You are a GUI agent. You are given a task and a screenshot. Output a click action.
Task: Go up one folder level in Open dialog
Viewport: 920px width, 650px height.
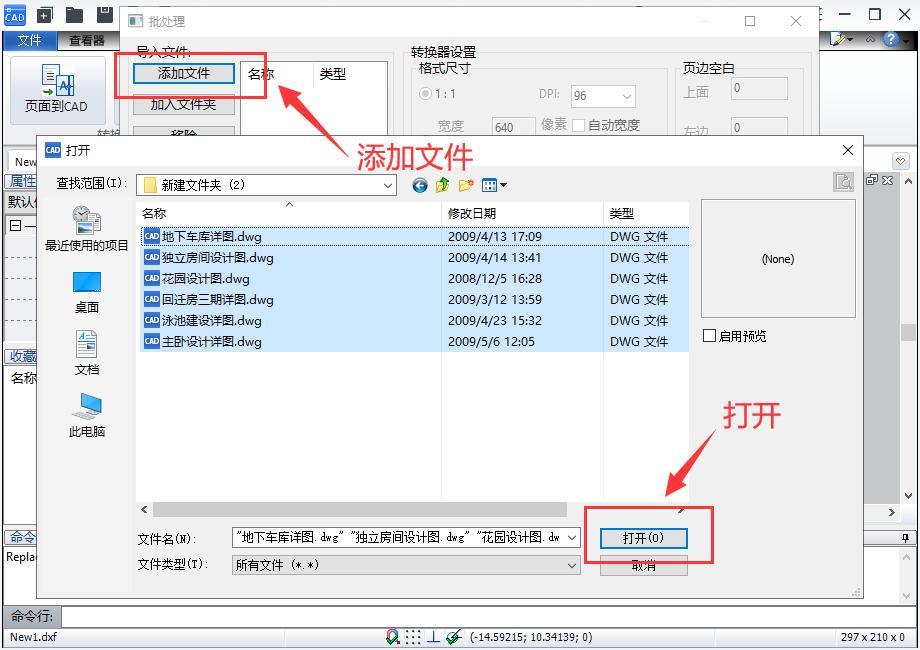(442, 185)
